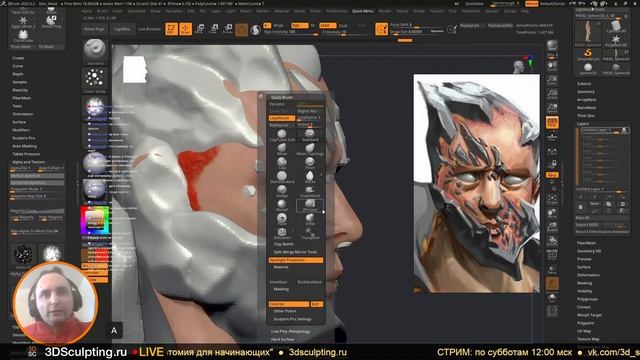
Task: Select the PolyMesh3D star tool
Action: [x=616, y=41]
